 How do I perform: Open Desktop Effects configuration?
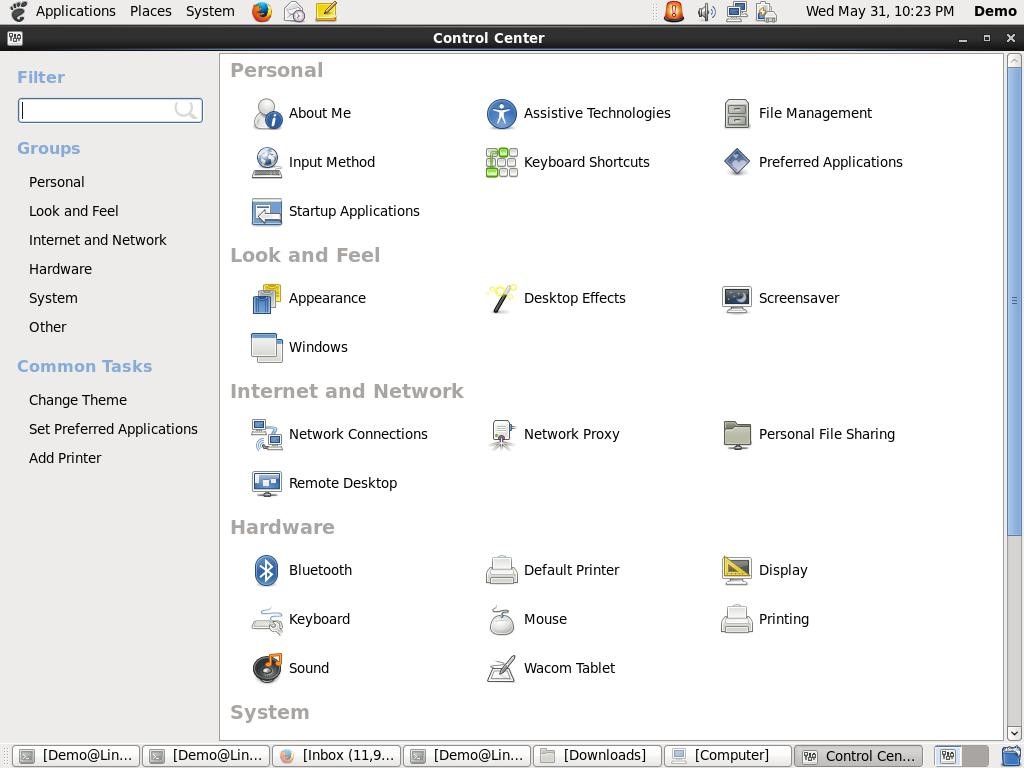tap(575, 298)
